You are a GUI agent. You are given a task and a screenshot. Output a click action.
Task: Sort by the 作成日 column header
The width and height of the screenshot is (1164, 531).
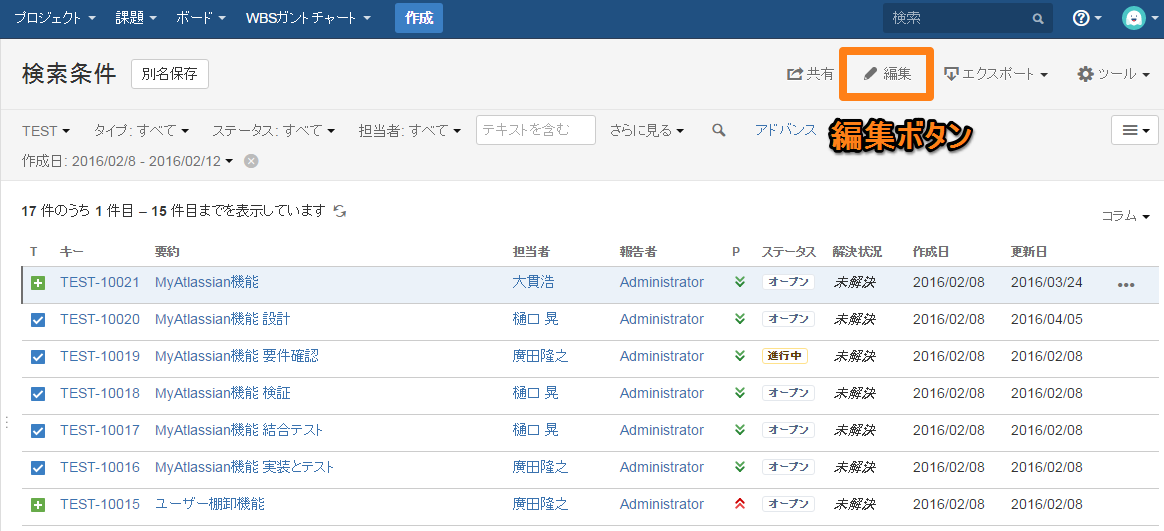pyautogui.click(x=931, y=252)
